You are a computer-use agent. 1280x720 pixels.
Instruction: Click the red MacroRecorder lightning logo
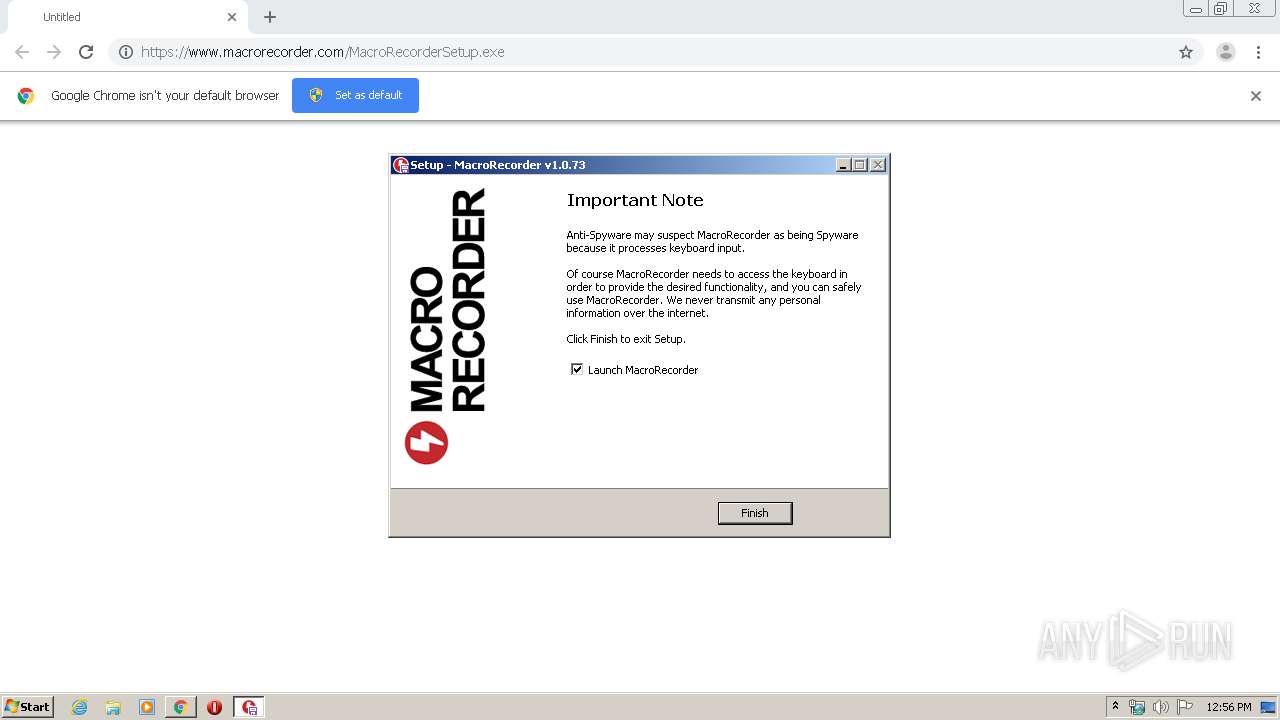[426, 442]
